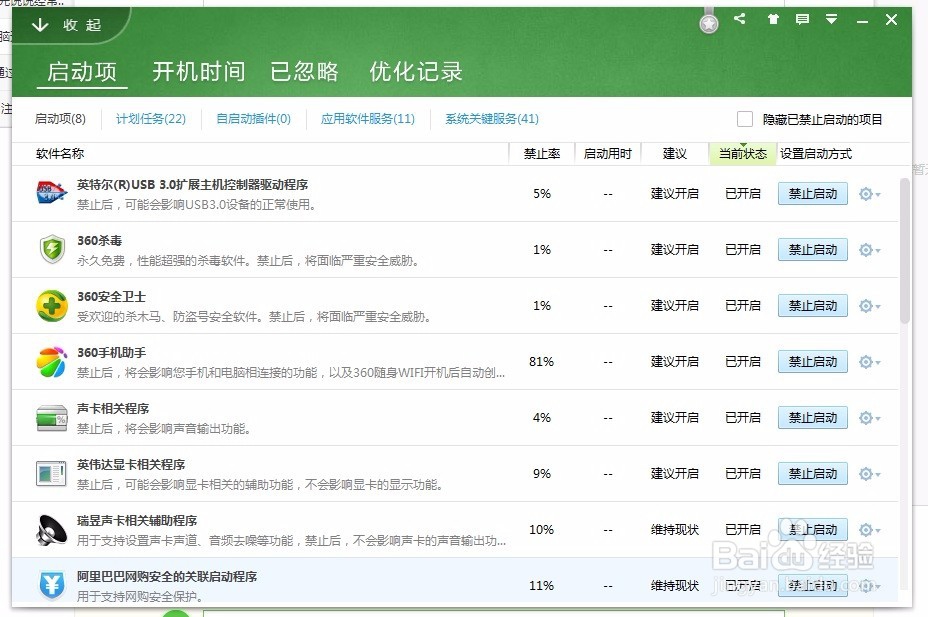Select the 360手机助手 entry name
This screenshot has width=928, height=617.
(x=111, y=353)
